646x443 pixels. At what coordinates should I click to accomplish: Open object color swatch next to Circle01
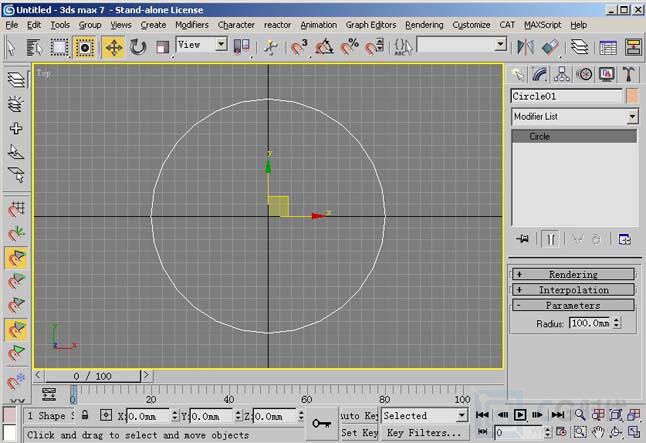tap(632, 96)
